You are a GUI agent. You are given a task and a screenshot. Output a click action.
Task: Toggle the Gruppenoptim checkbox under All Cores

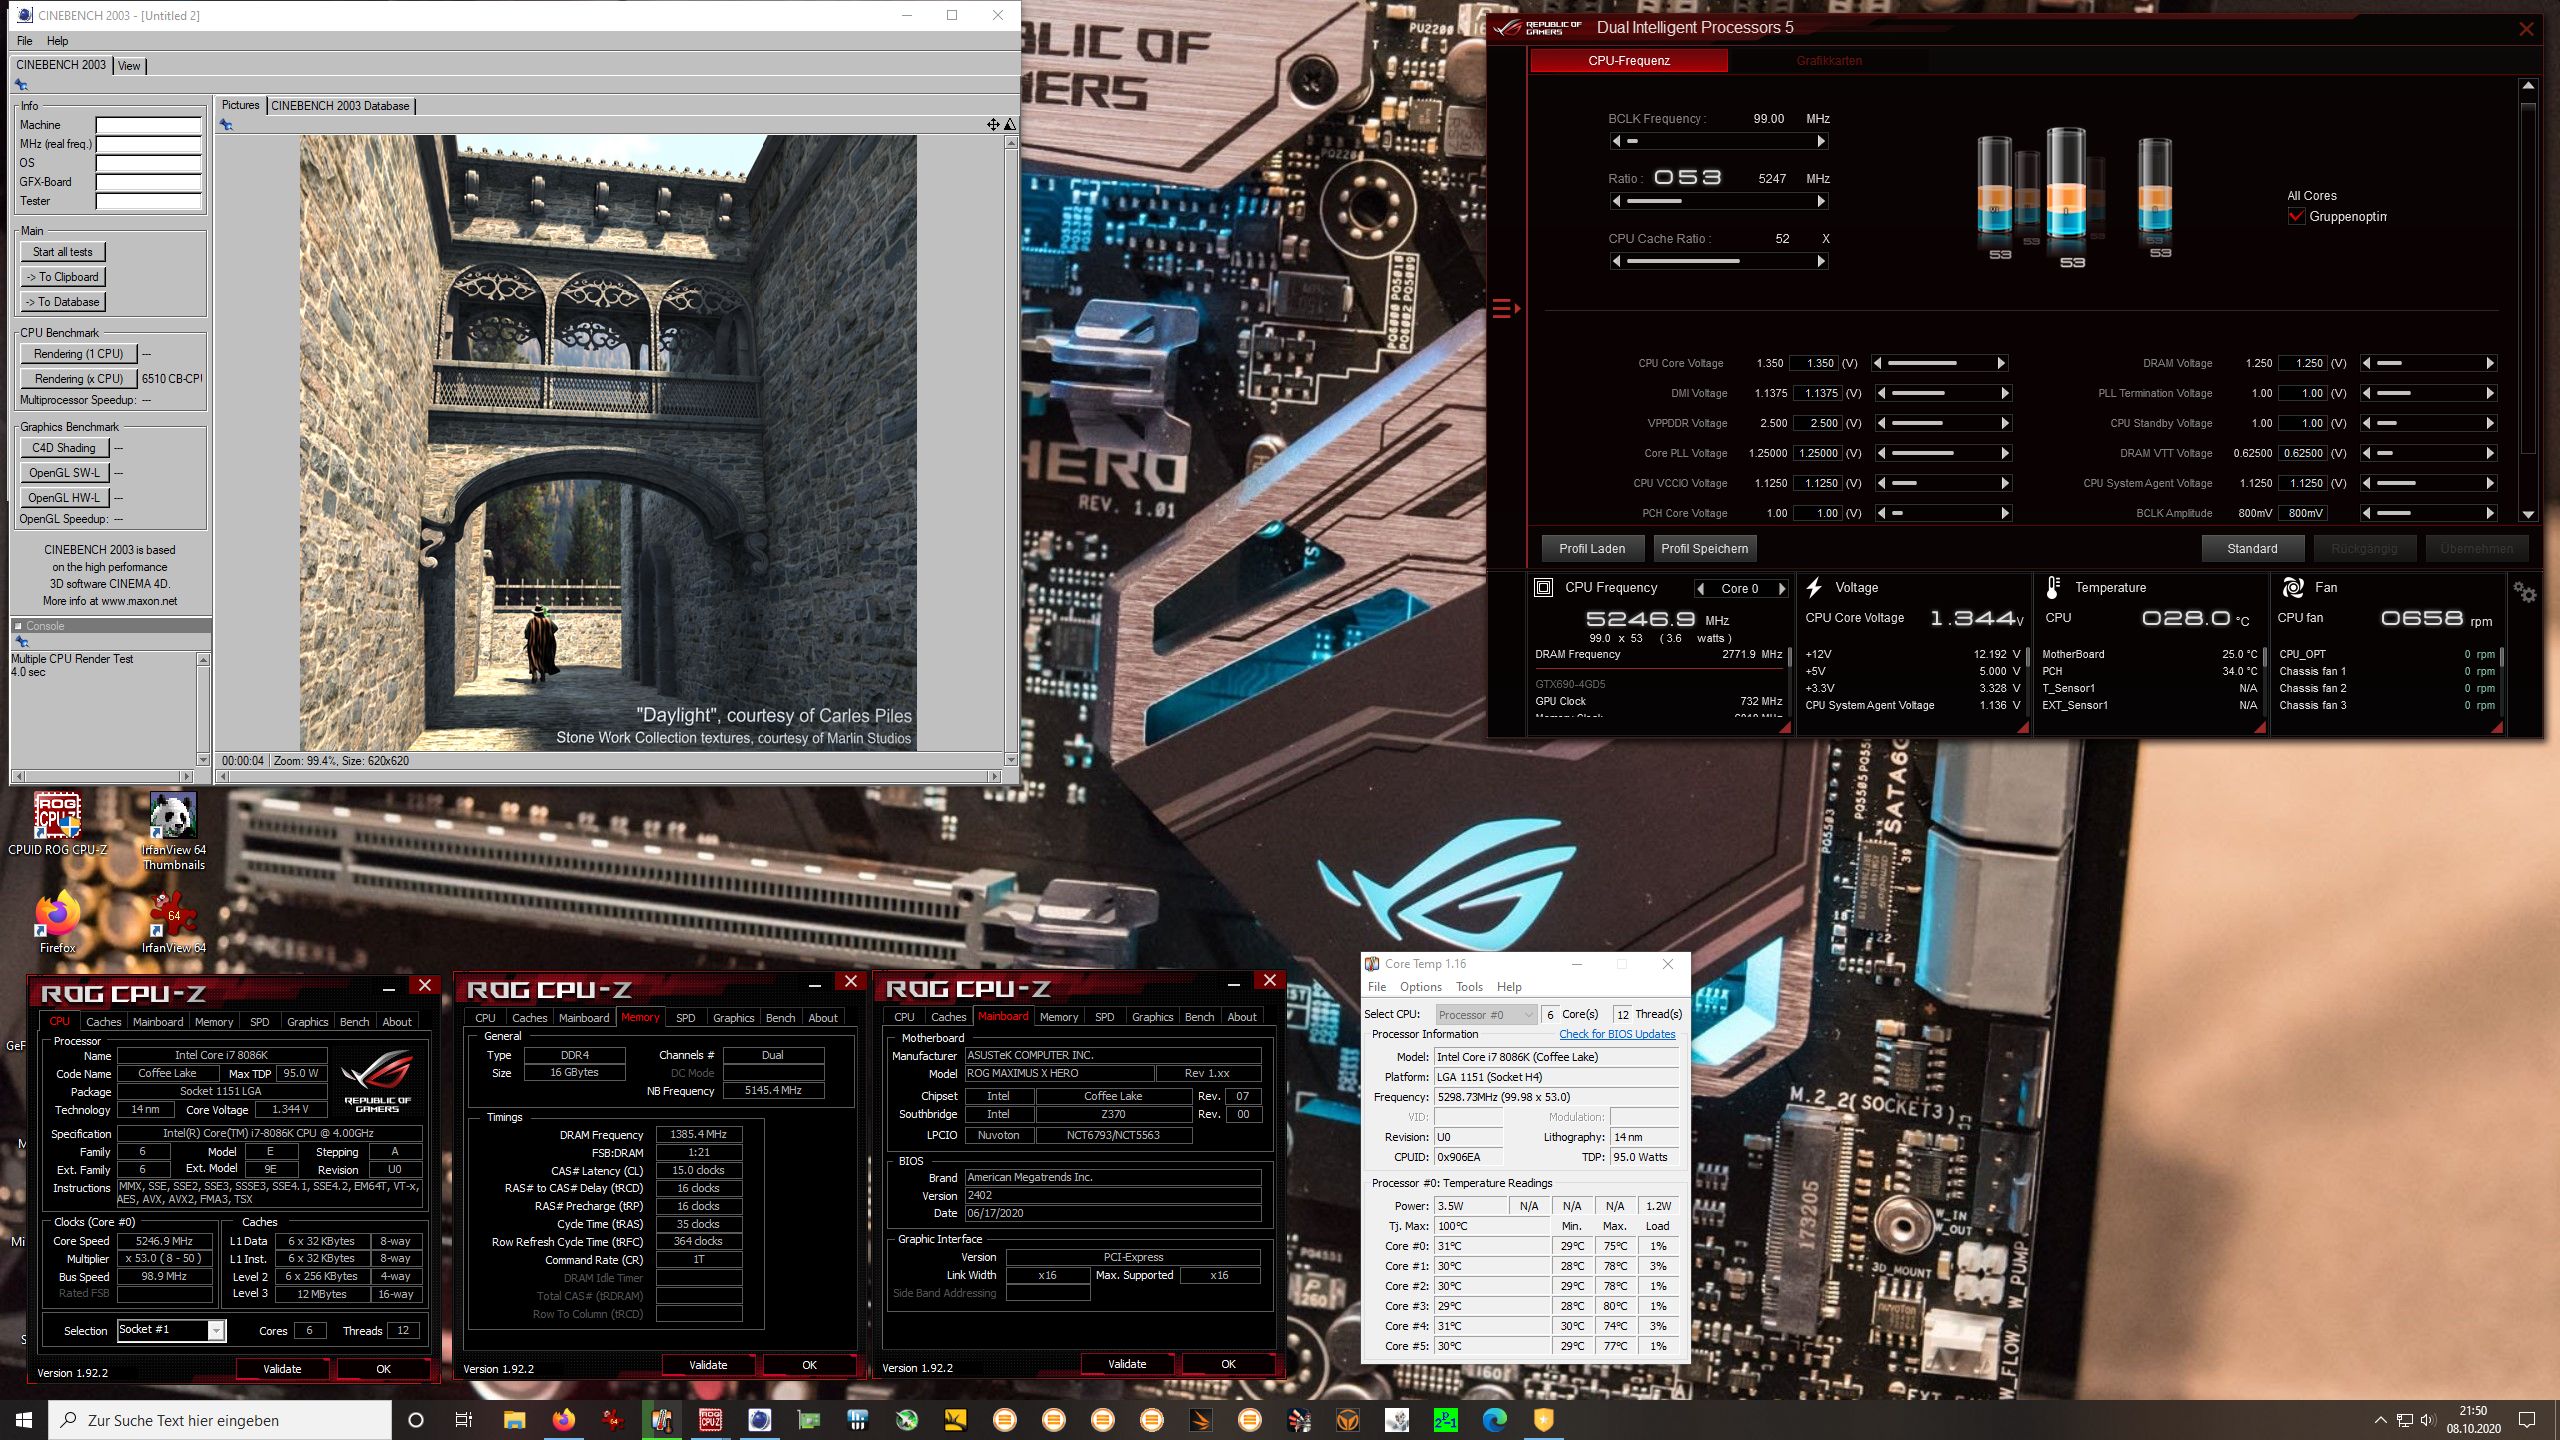tap(2296, 216)
